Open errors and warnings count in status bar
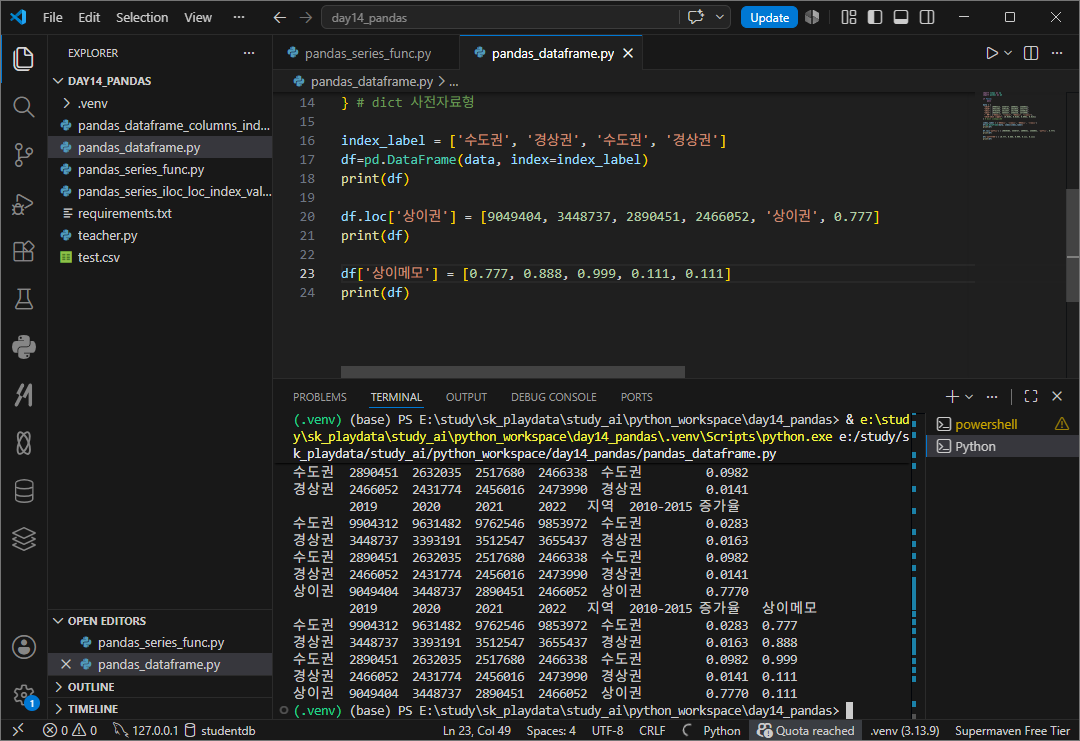The image size is (1080, 741). 70,730
